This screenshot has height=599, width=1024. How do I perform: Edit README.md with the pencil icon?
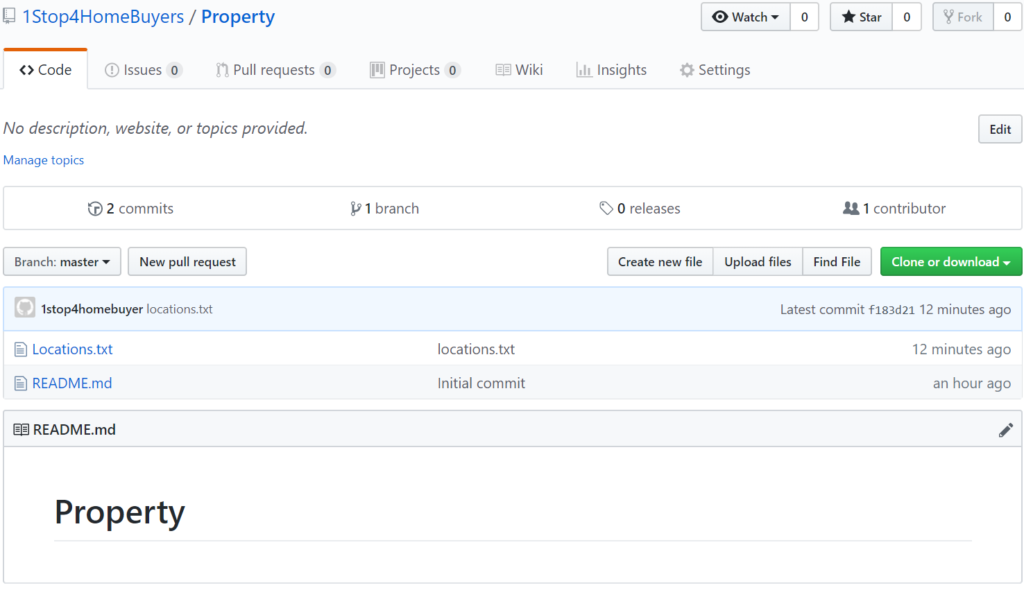[x=1006, y=430]
